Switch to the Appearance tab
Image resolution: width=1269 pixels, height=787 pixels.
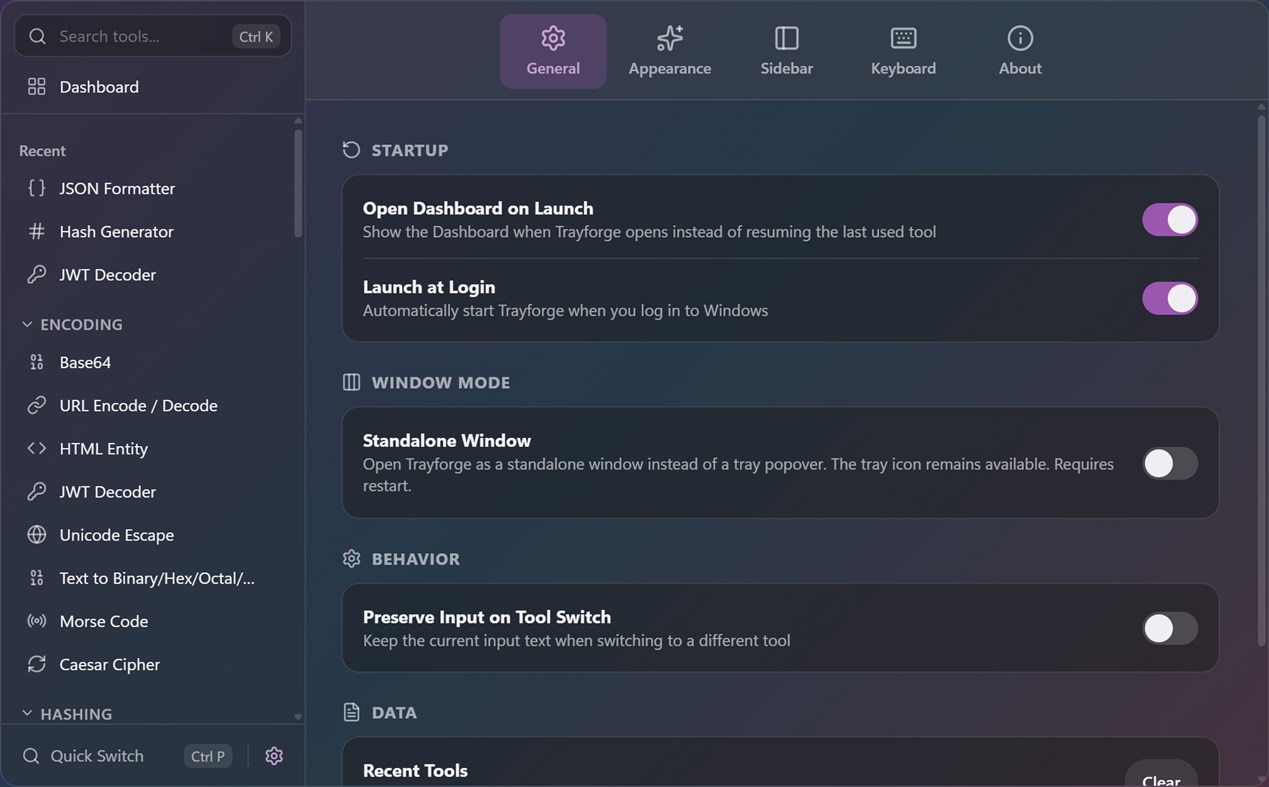coord(670,52)
